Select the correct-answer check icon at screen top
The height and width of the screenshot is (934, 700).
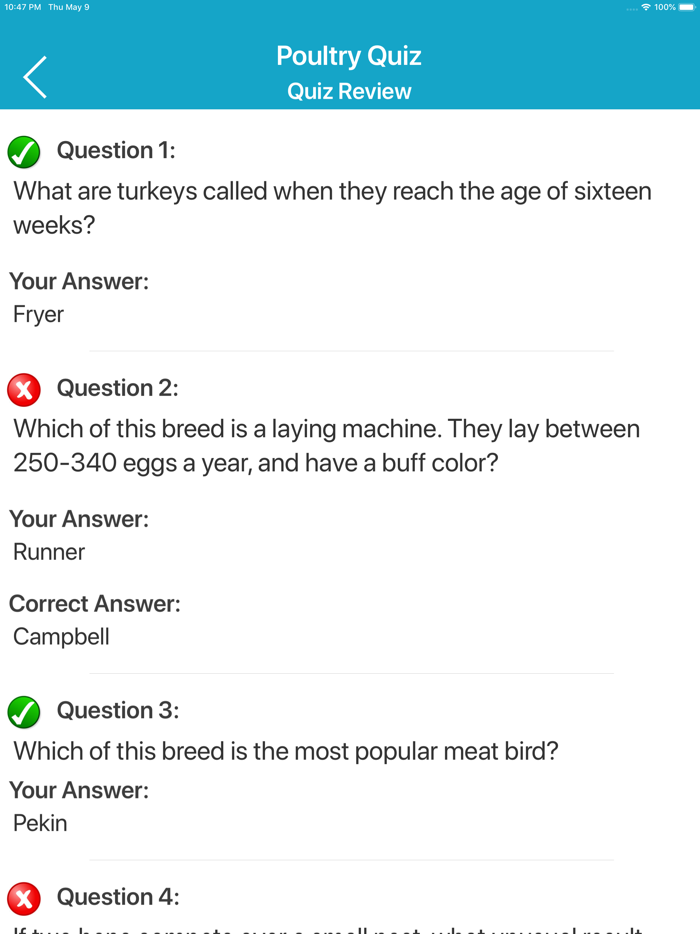(24, 152)
